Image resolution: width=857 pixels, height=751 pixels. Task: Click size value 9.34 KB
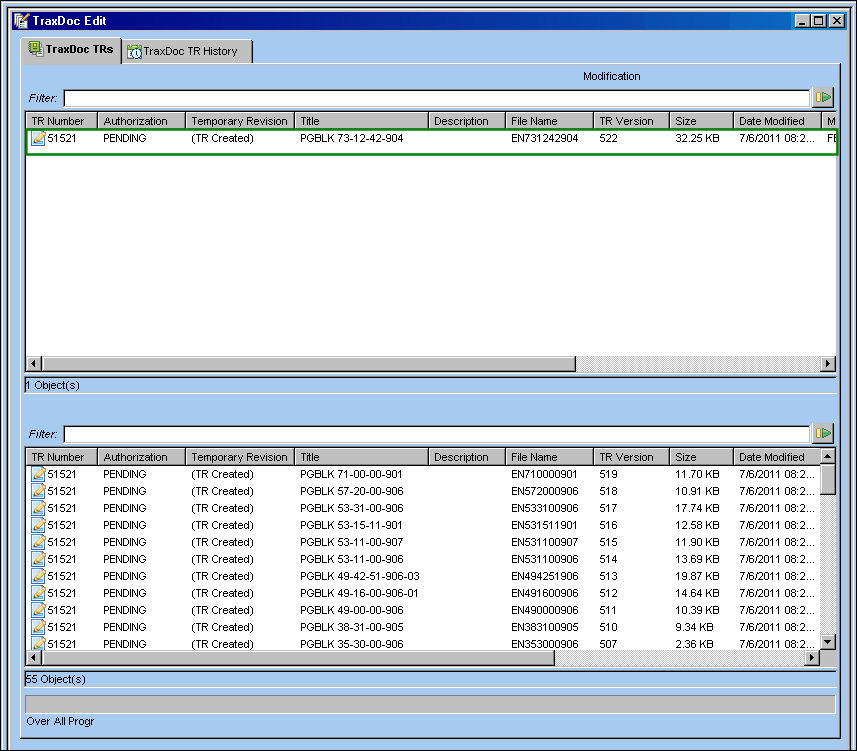pos(694,626)
